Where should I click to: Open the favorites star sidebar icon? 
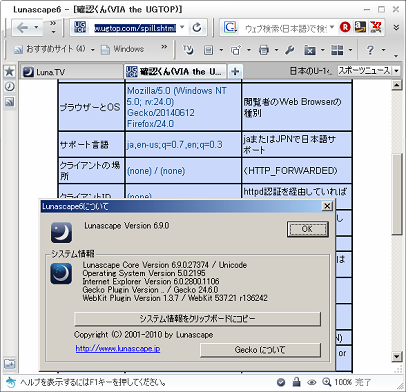(9, 71)
